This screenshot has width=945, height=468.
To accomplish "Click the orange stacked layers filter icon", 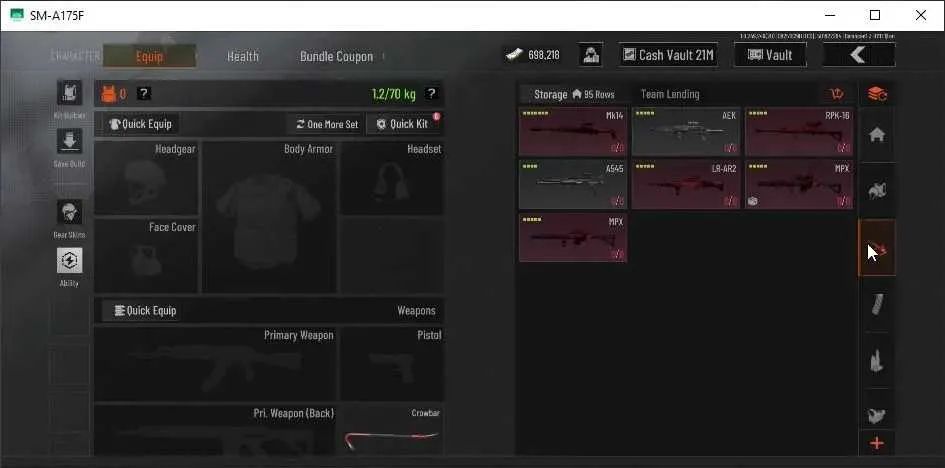I will (x=877, y=94).
